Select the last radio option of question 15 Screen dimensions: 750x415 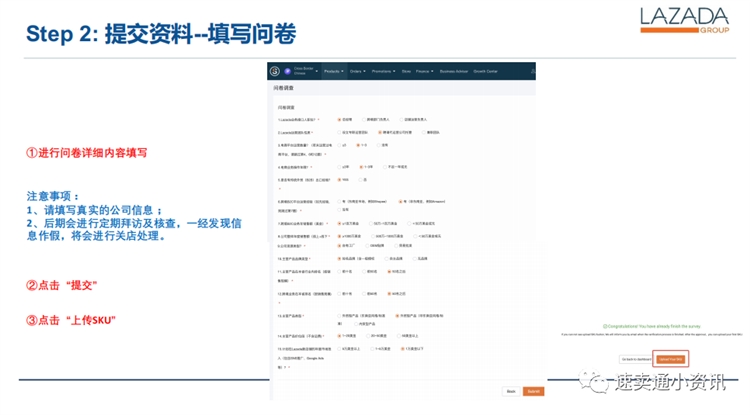click(403, 349)
